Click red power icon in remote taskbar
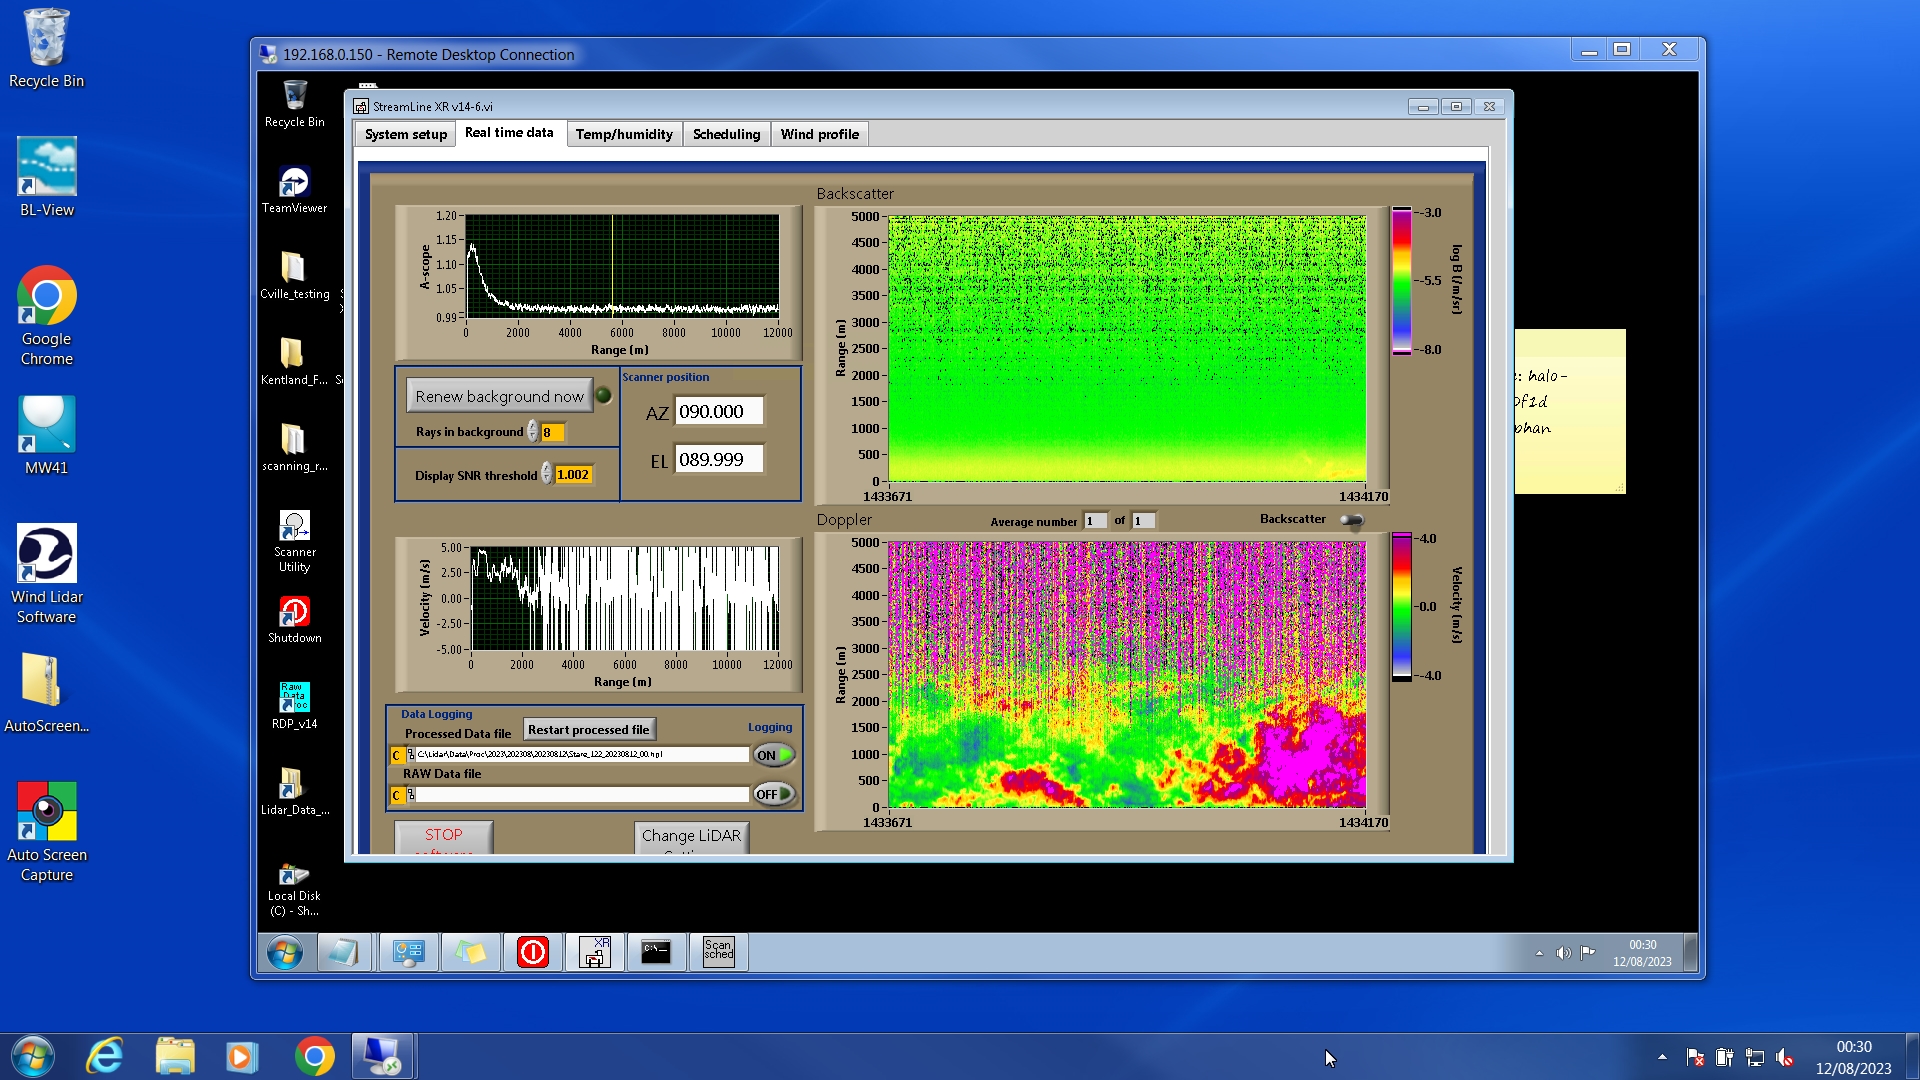 coord(533,952)
